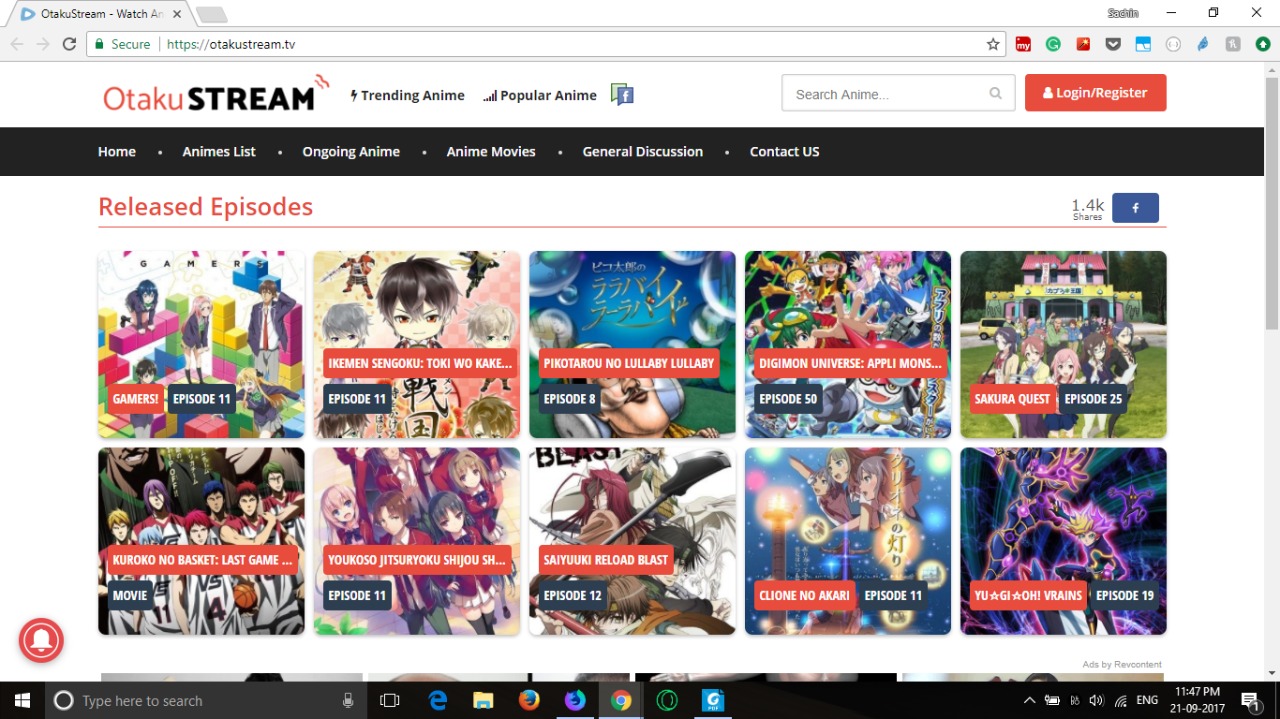This screenshot has height=719, width=1280.
Task: Bookmark this page with the star icon
Action: click(993, 44)
